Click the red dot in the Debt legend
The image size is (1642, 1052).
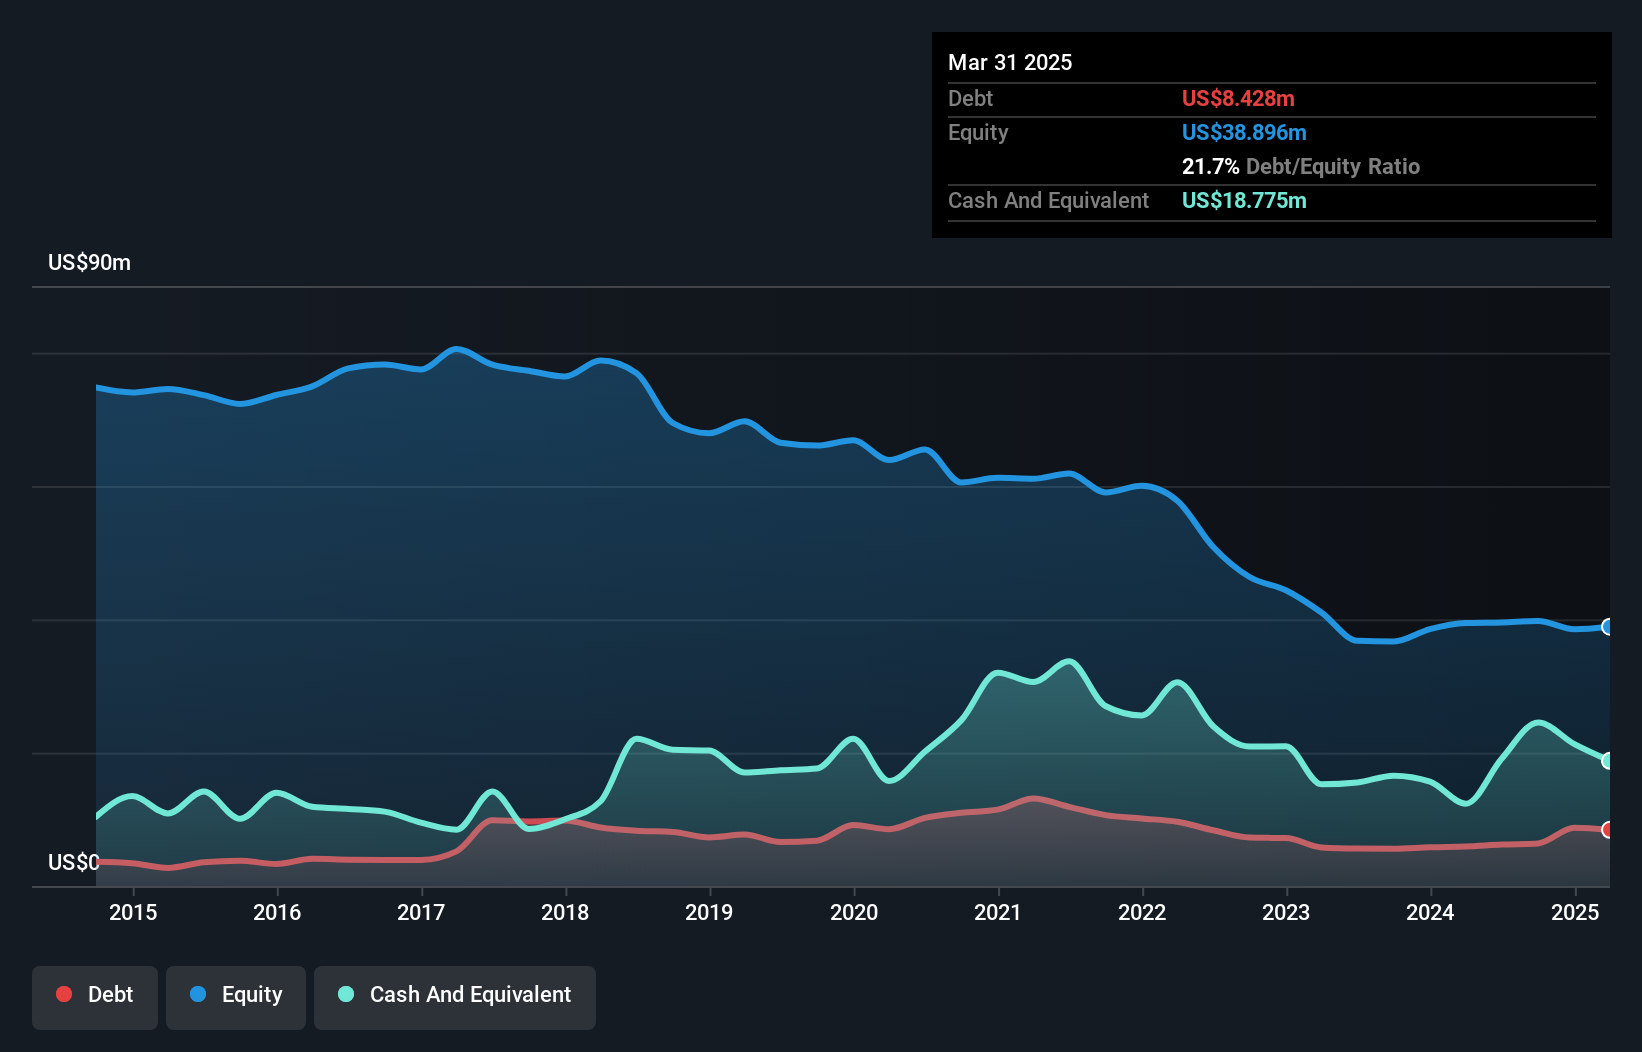(64, 994)
